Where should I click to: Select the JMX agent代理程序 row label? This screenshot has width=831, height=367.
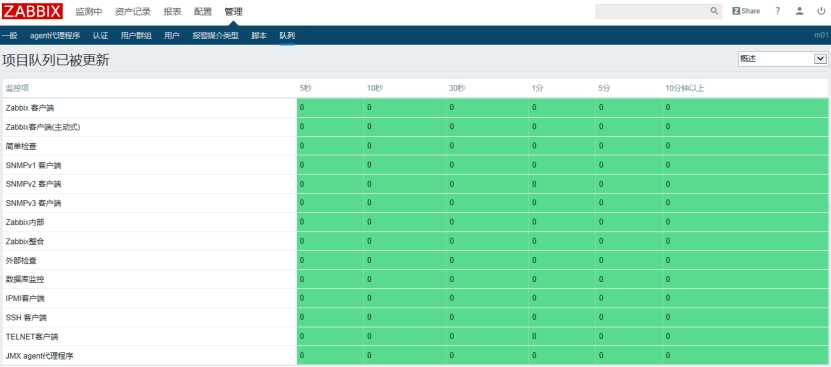(40, 356)
